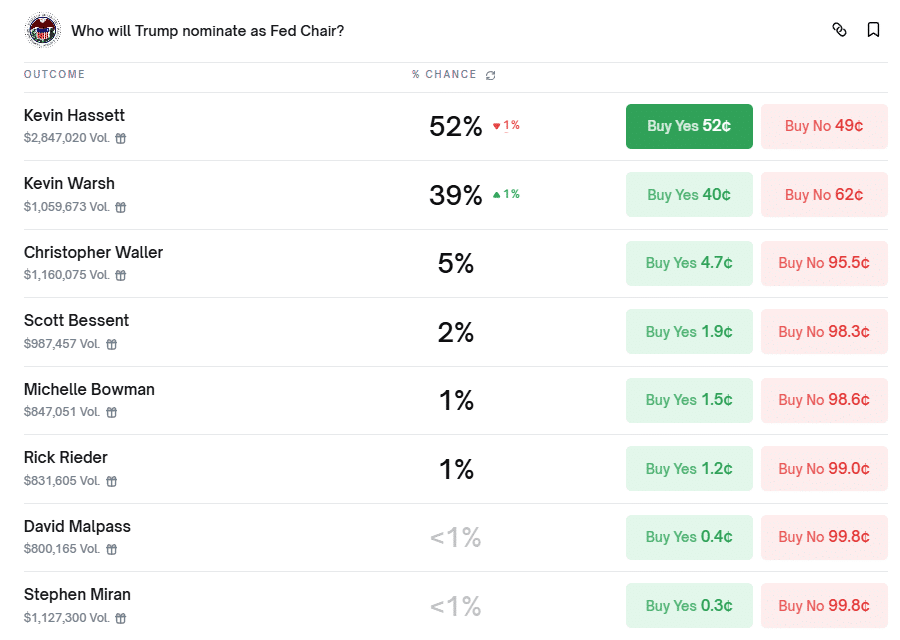Image resolution: width=900 pixels, height=640 pixels.
Task: Click the refresh icon beside % Chance
Action: click(x=490, y=75)
